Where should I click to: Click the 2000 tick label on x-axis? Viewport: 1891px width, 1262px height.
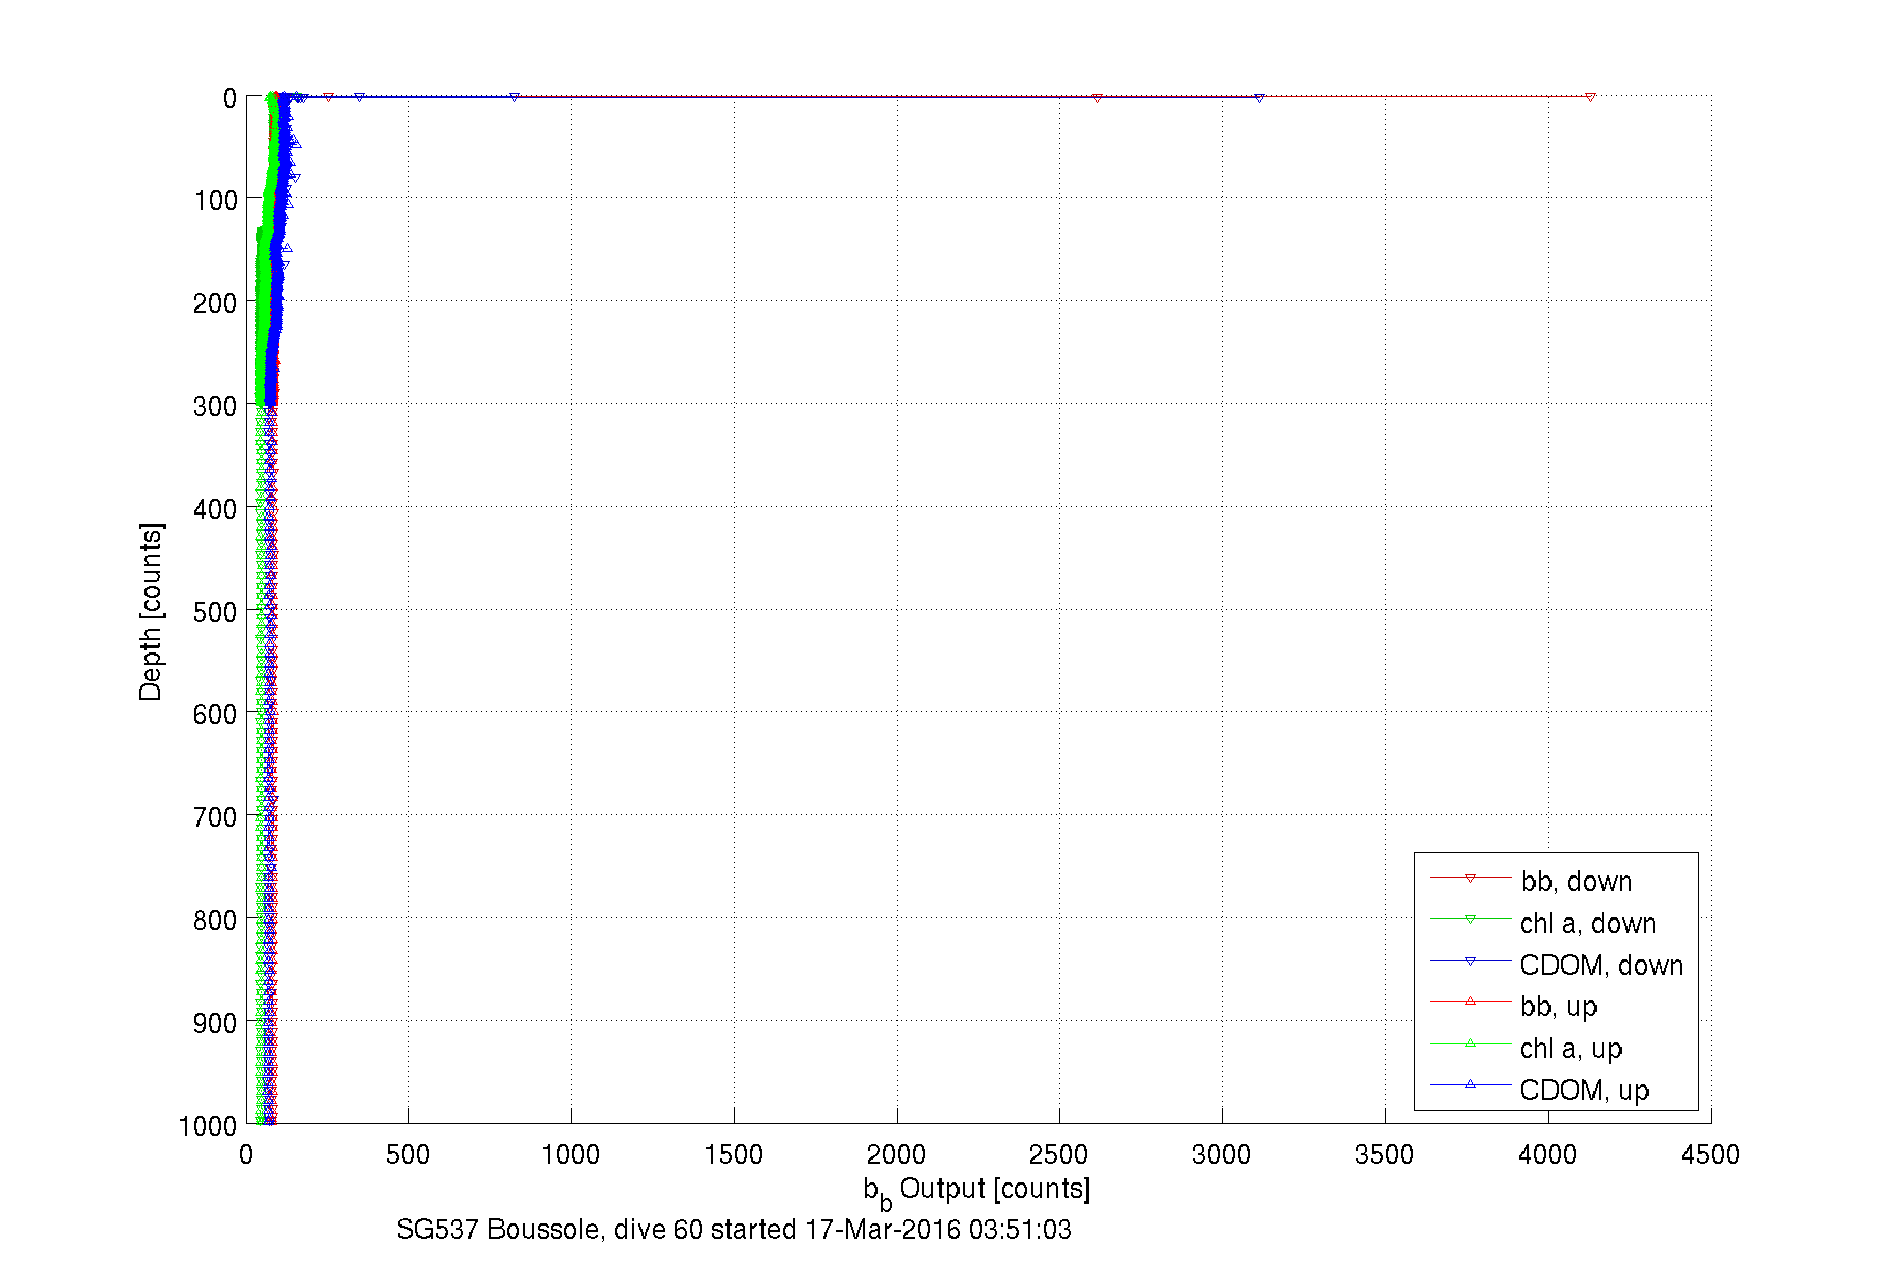[896, 1155]
